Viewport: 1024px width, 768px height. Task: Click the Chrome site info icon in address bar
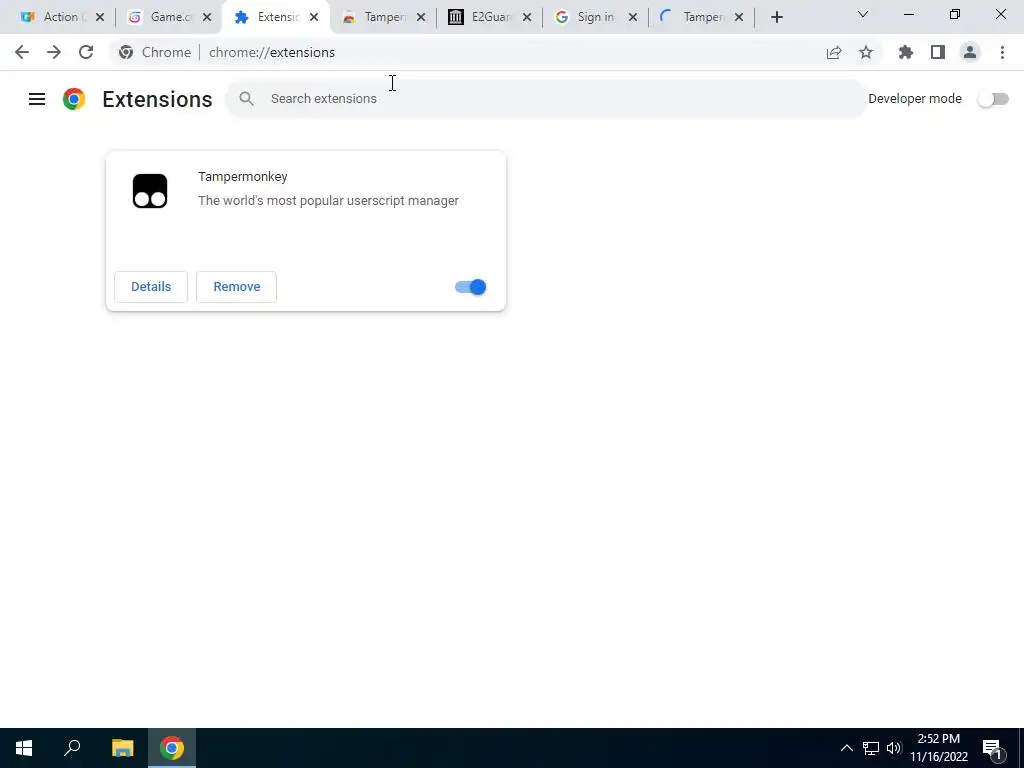tap(126, 52)
